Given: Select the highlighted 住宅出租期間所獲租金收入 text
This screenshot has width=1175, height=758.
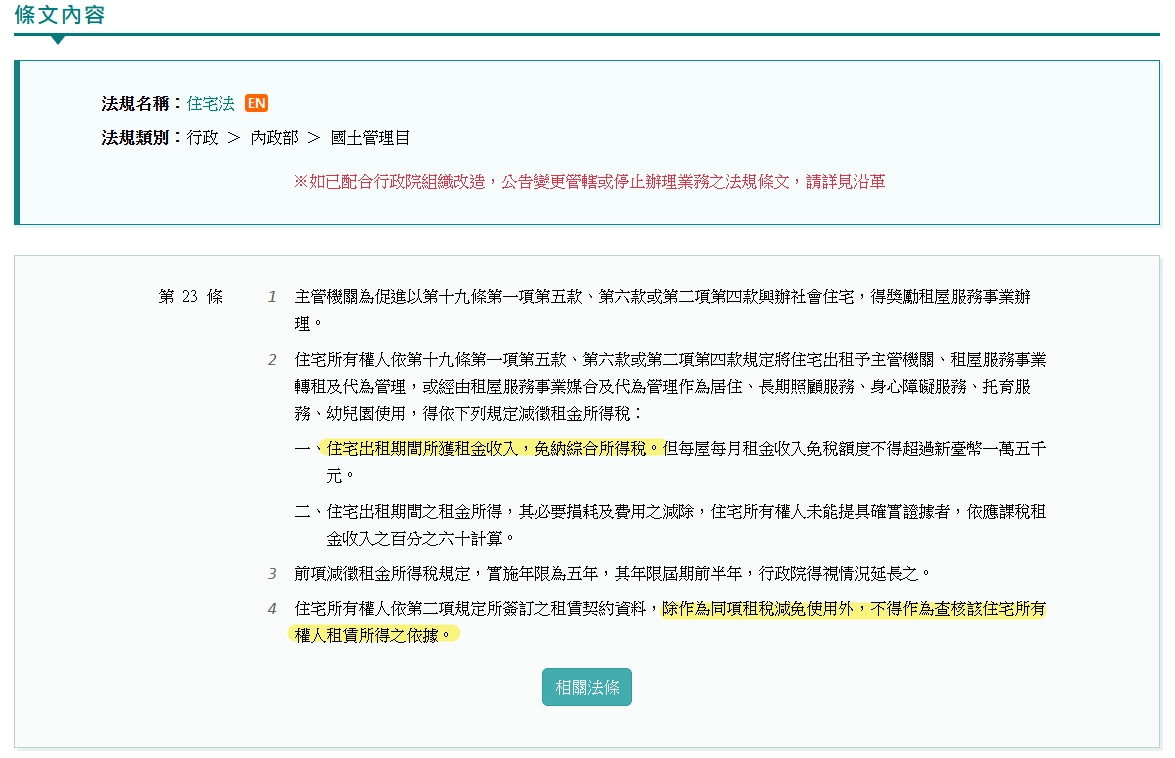Looking at the screenshot, I should point(424,450).
